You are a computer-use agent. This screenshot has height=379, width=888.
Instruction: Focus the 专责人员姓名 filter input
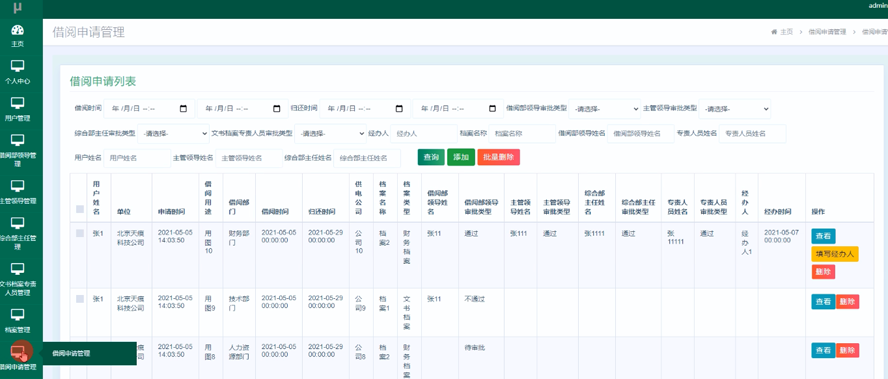(x=752, y=134)
